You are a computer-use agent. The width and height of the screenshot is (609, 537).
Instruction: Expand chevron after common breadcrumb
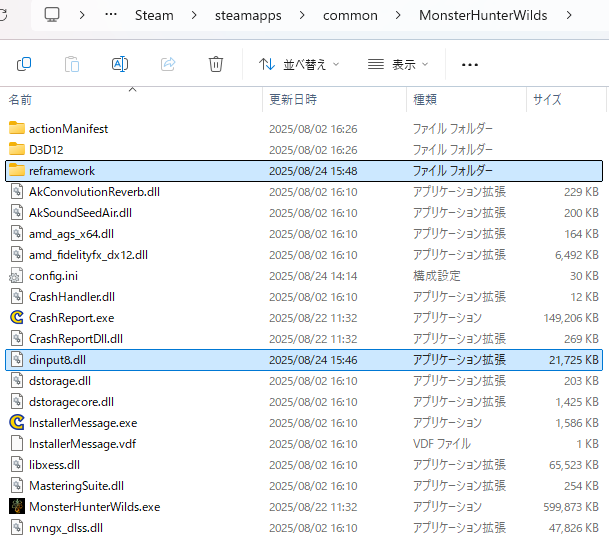398,15
